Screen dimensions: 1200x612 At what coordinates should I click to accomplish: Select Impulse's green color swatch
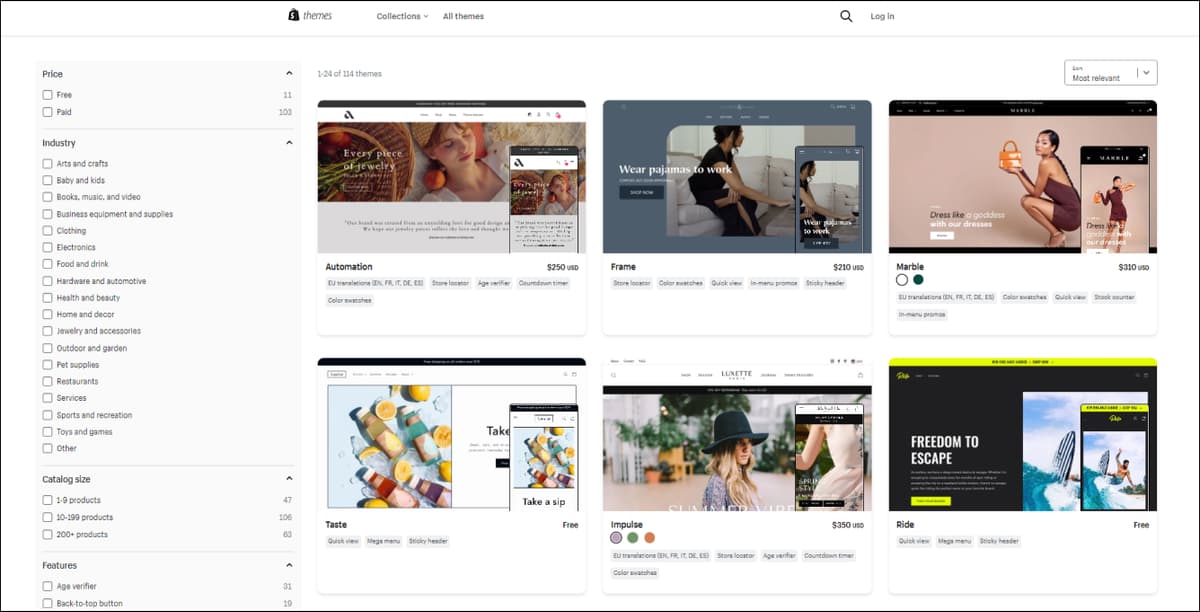pos(633,537)
